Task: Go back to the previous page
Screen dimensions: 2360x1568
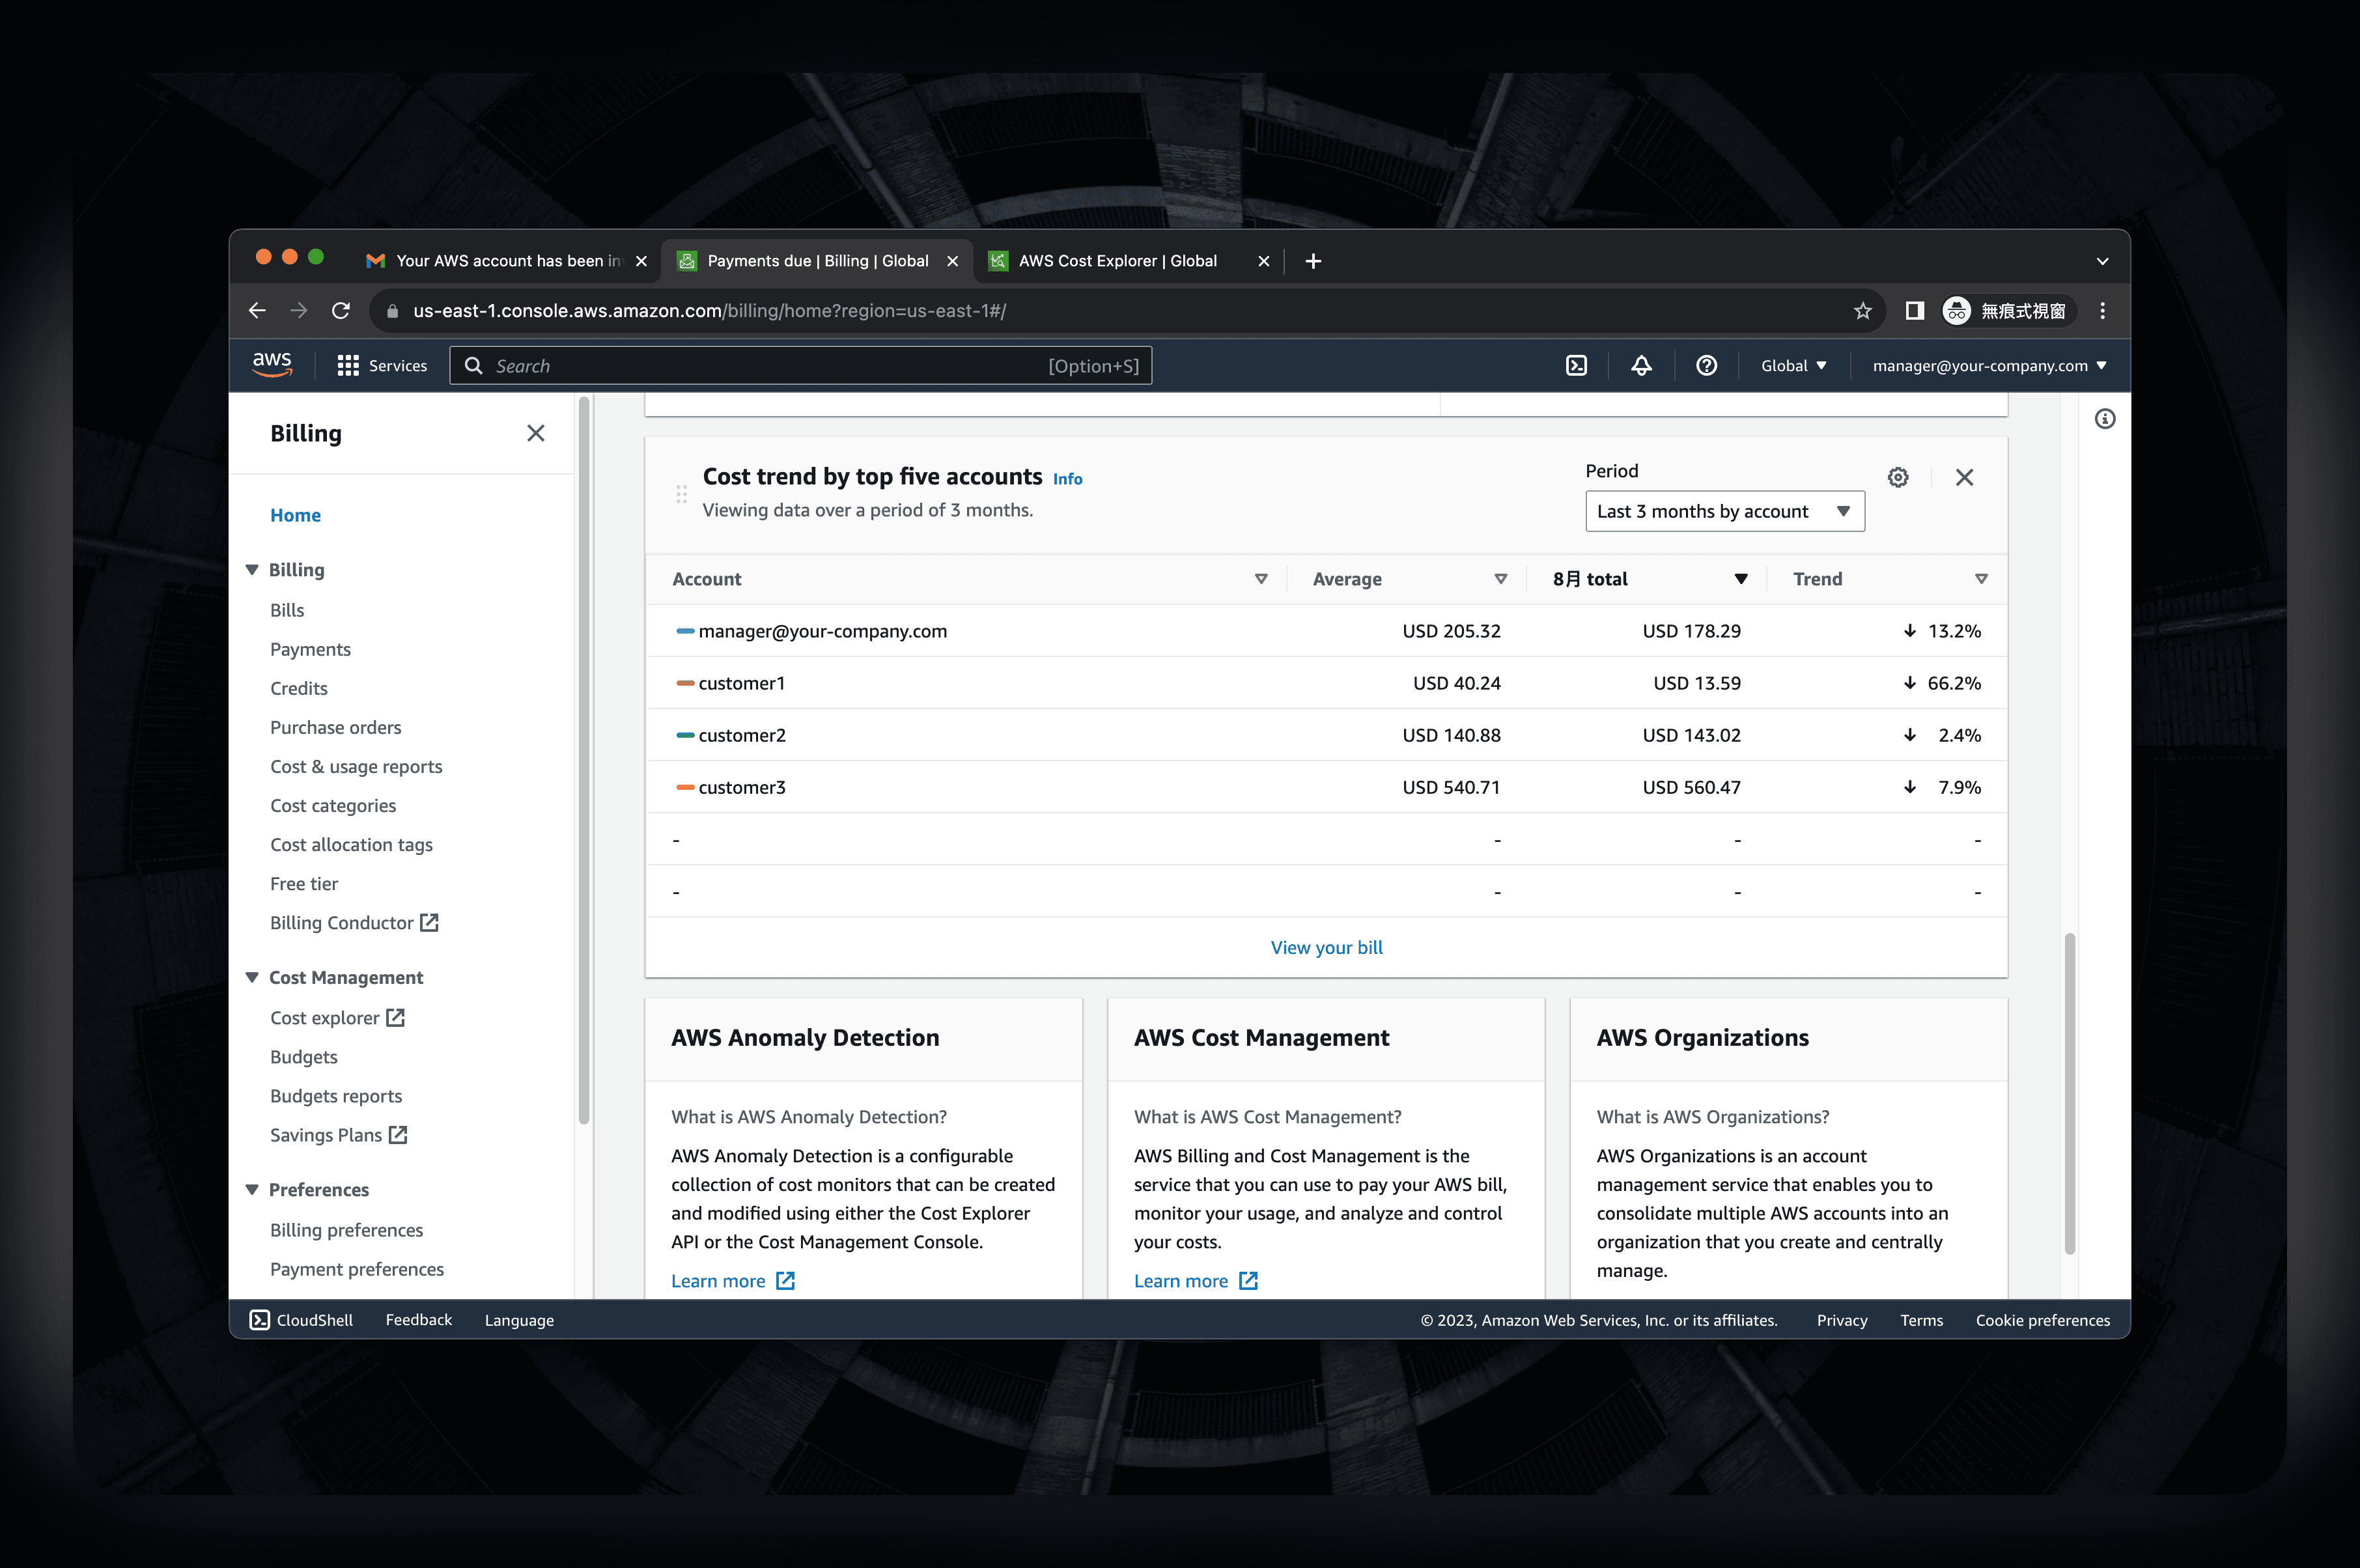Action: (257, 311)
